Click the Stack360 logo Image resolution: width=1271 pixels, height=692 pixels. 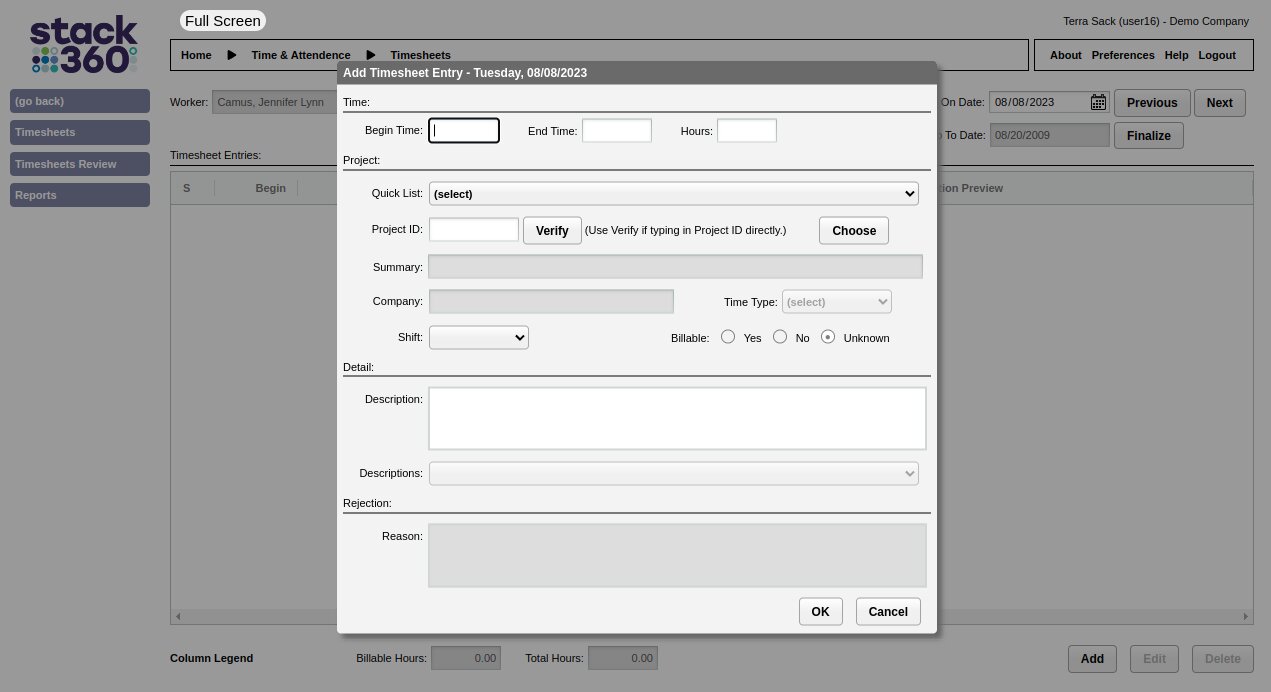(83, 45)
